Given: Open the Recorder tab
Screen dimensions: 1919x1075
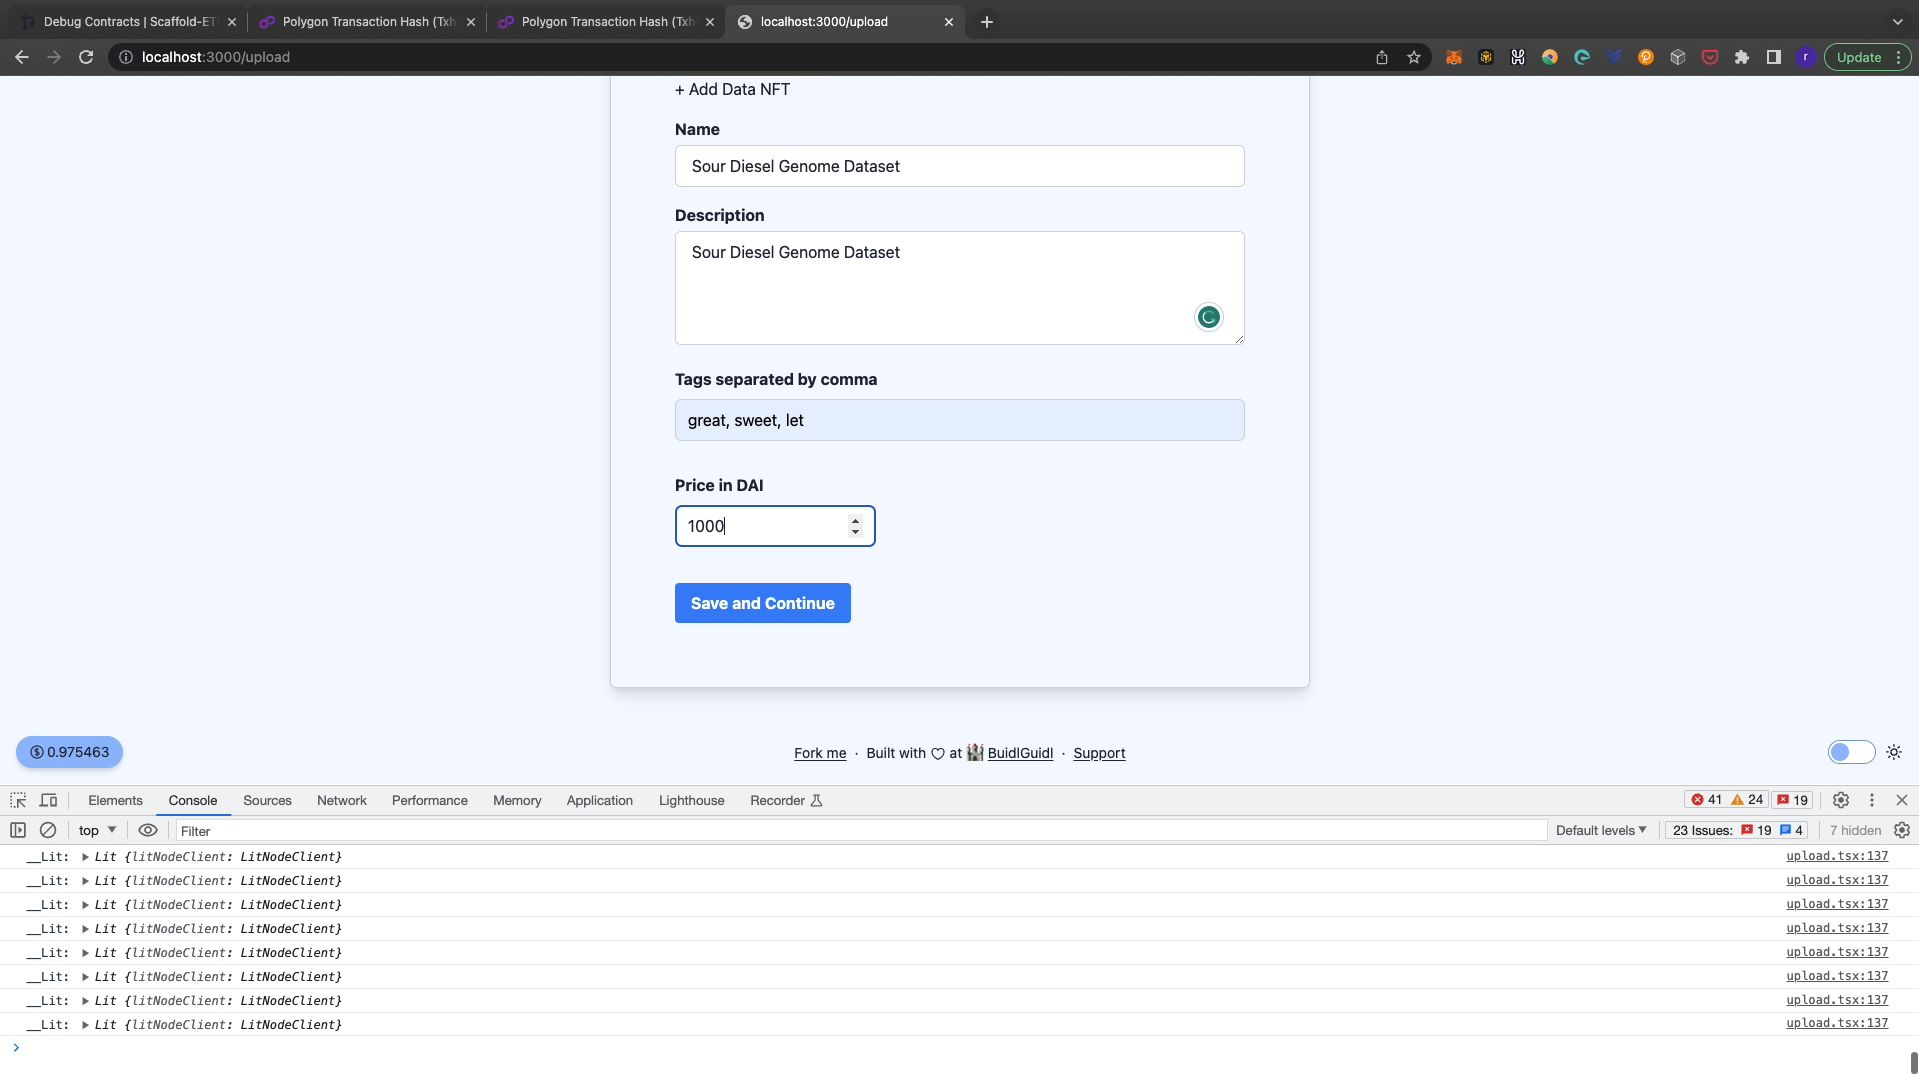Looking at the screenshot, I should (x=786, y=800).
